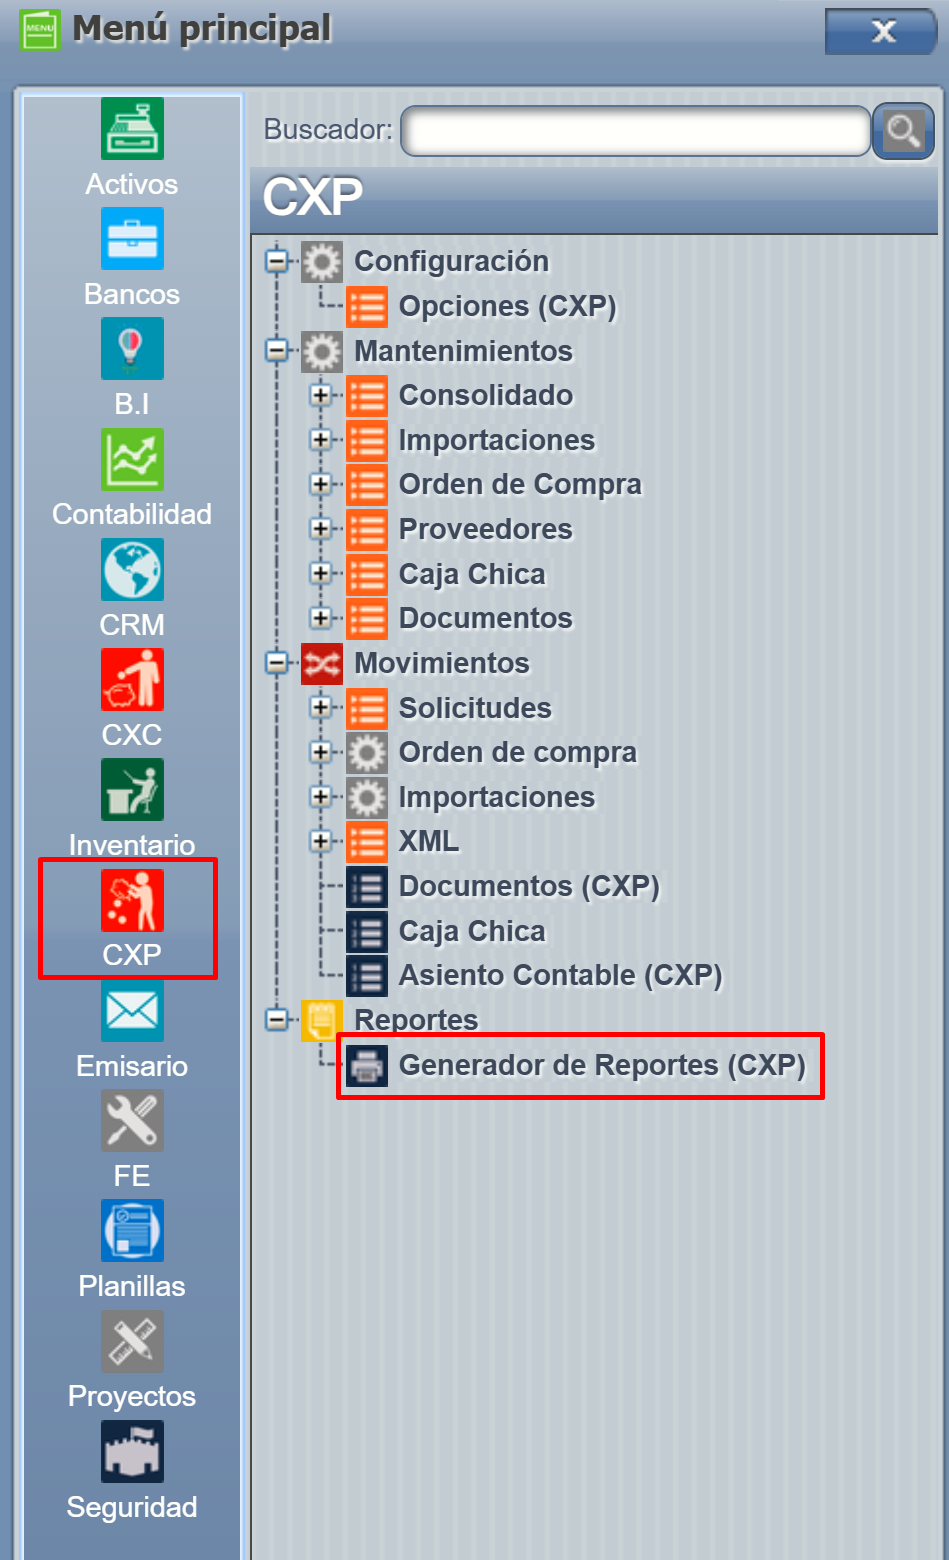Click the Opciones (CXP) orange list icon
This screenshot has width=949, height=1560.
(x=367, y=307)
